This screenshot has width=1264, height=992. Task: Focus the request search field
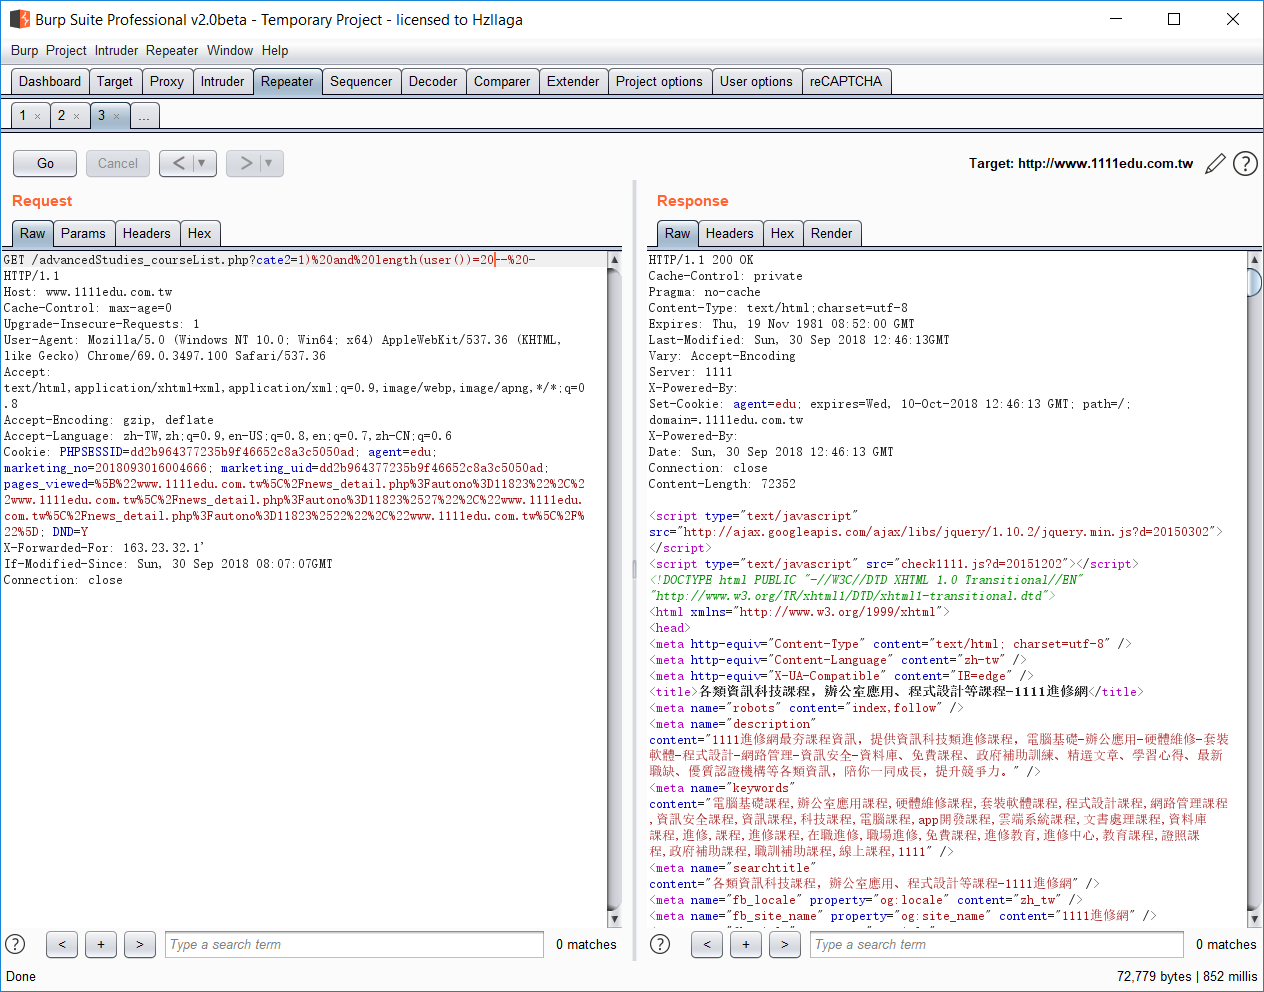tap(354, 944)
